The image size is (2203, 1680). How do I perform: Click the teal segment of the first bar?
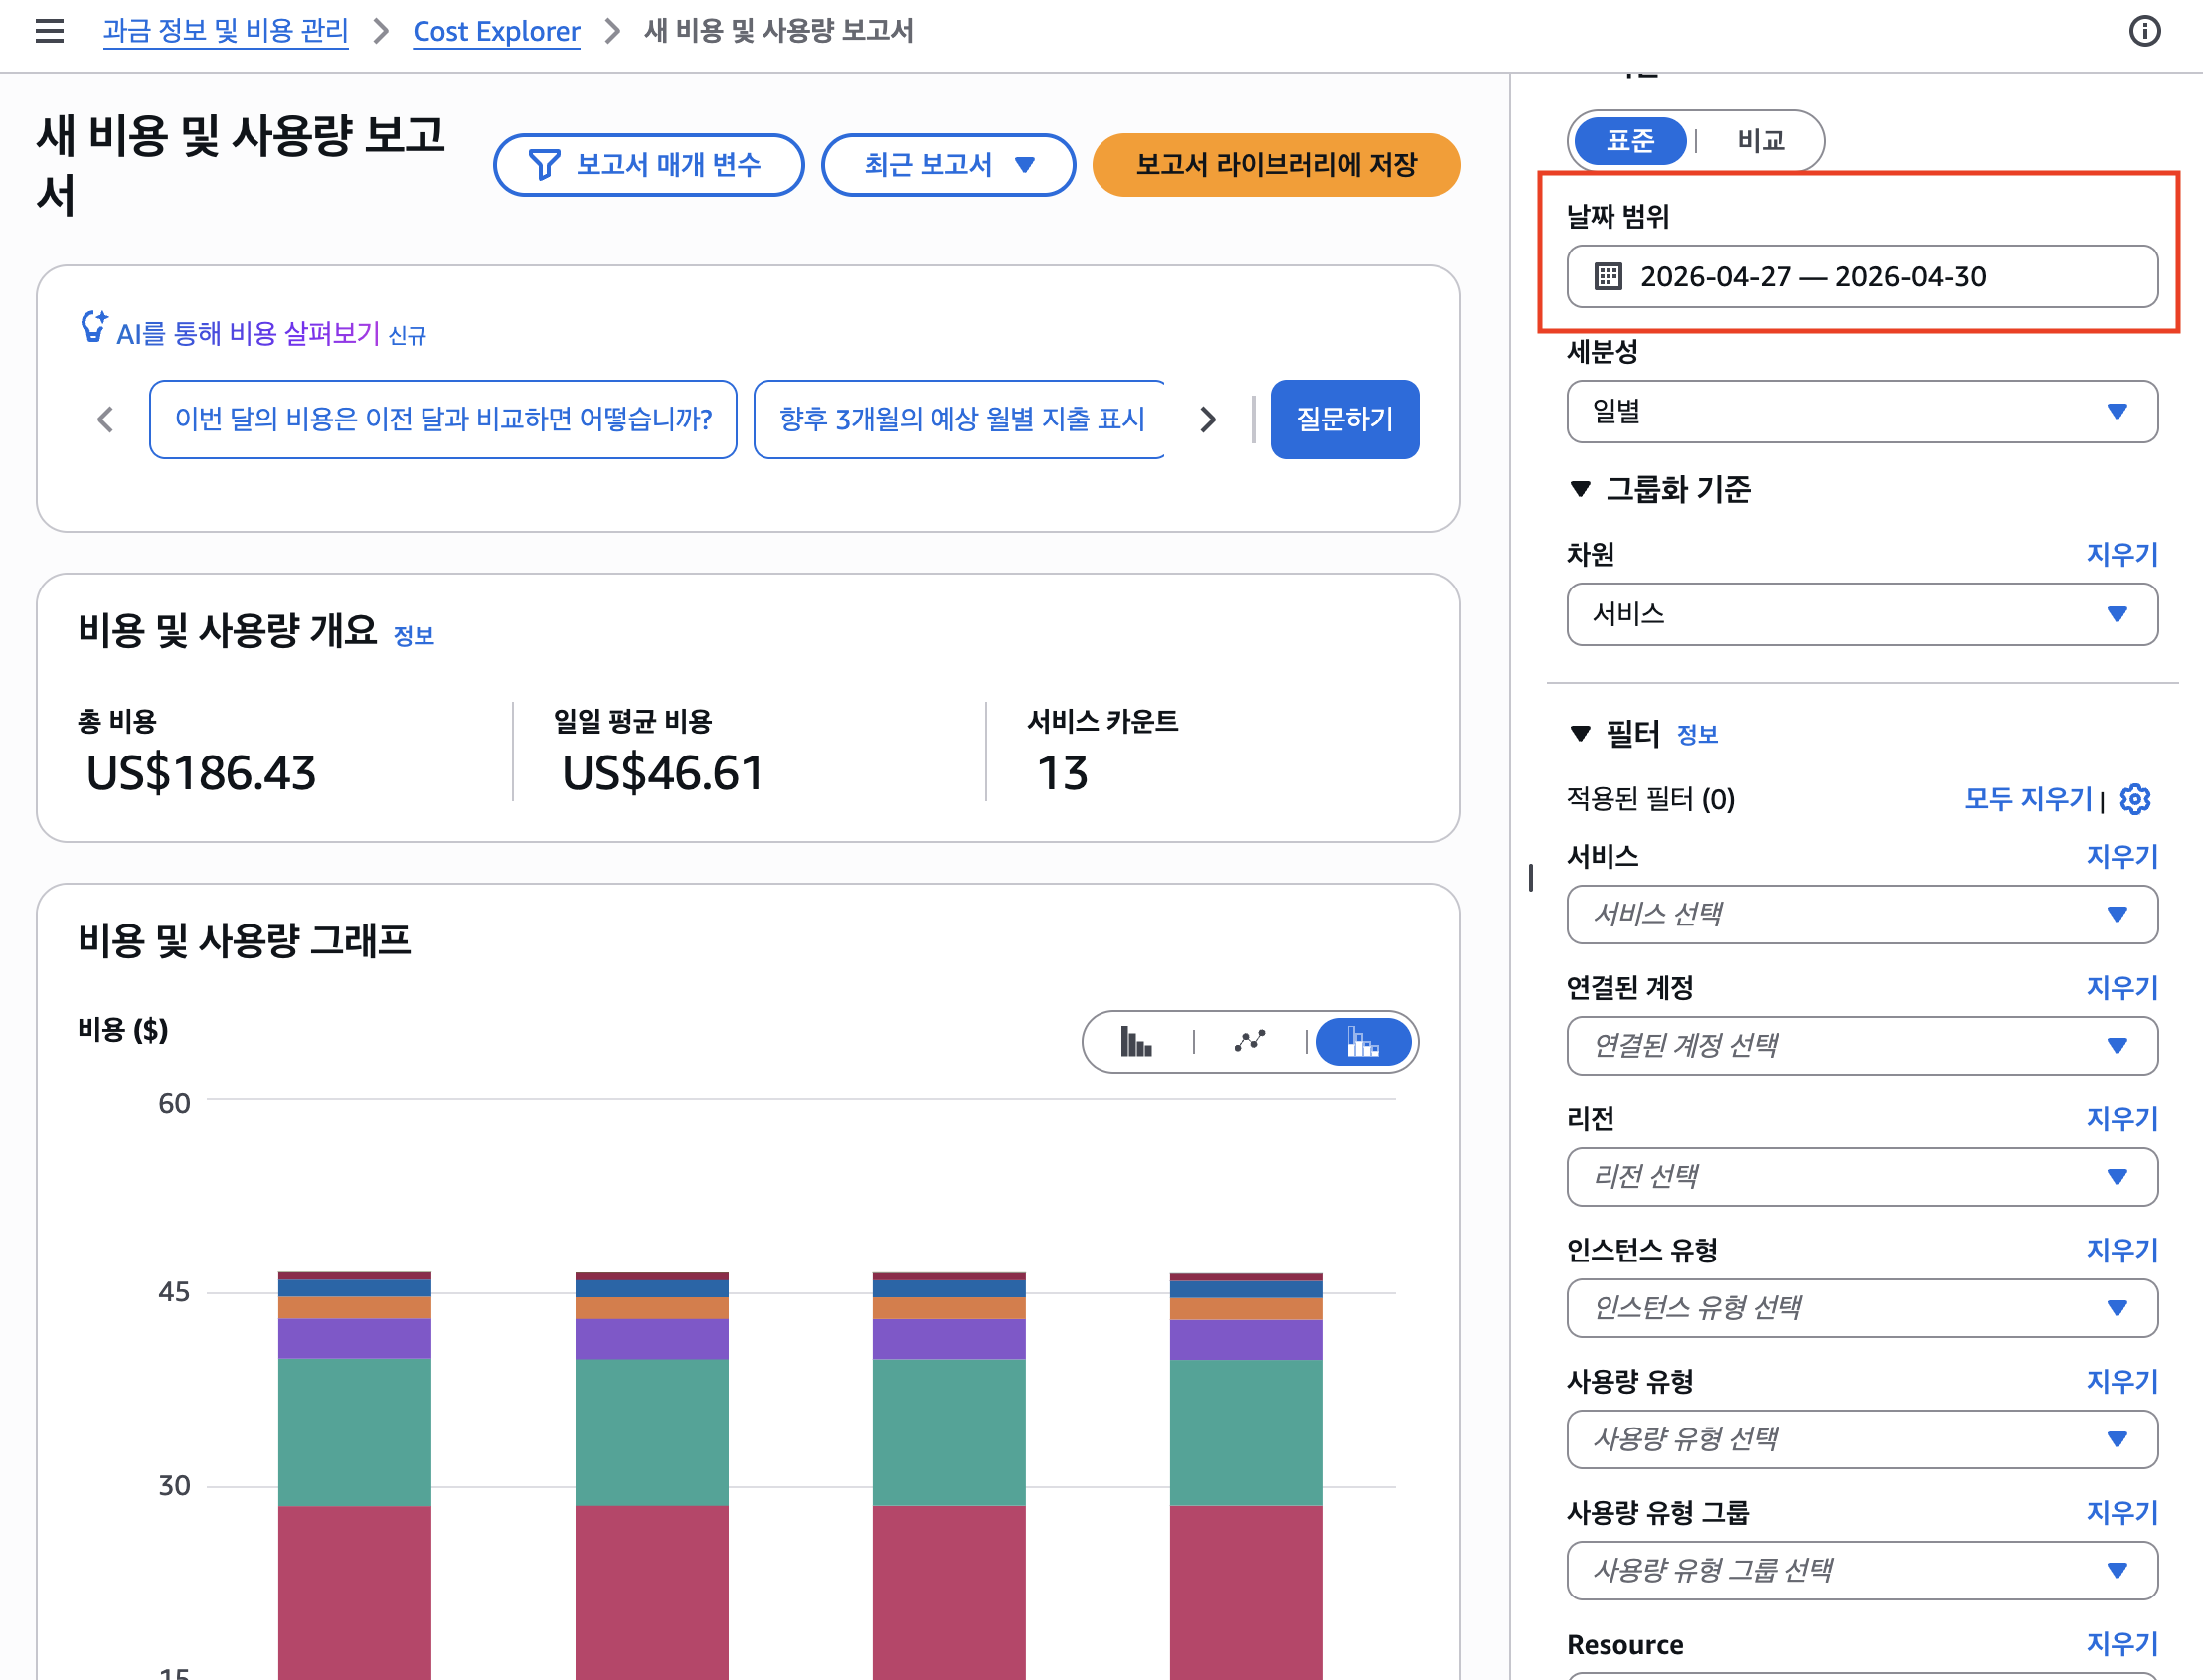(x=354, y=1432)
